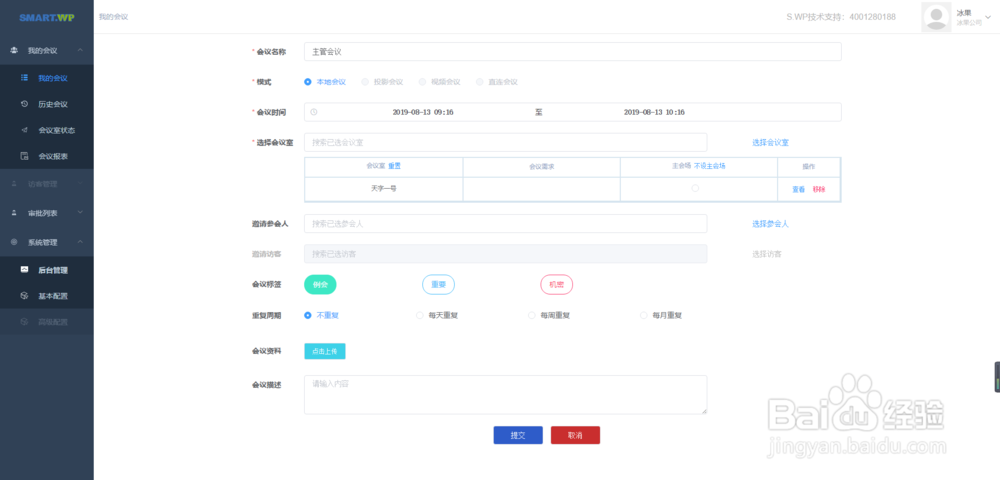
Task: Click the history clock icon beside 历史会议
Action: [24, 104]
